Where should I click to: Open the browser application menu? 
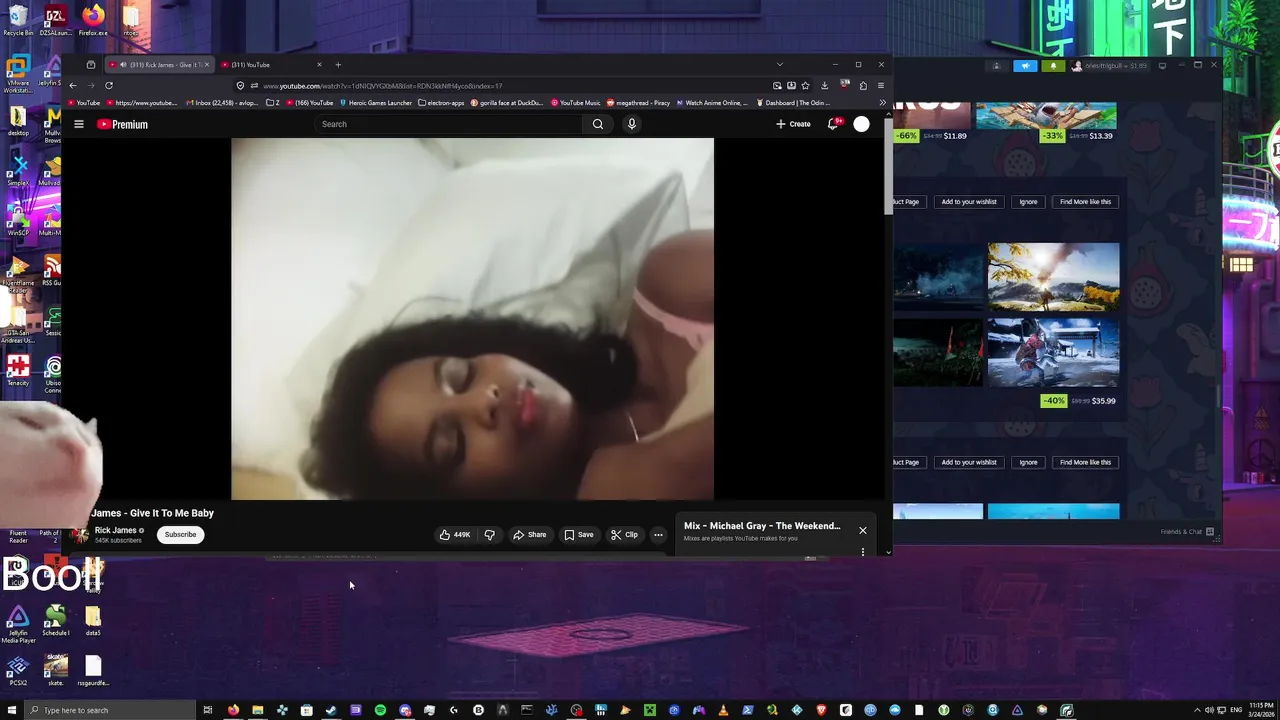pos(880,85)
